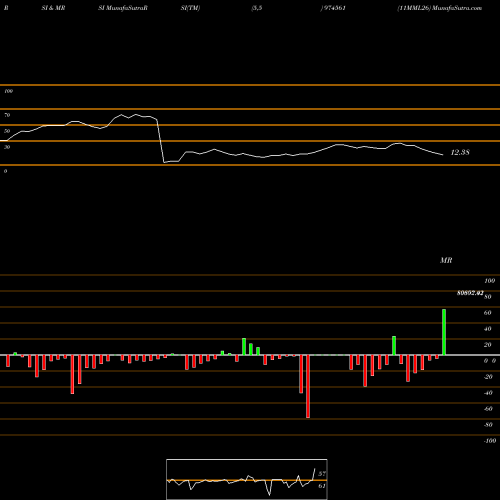The width and height of the screenshot is (500, 500).
Task: Click the 70 label on RSI axis
Action: 7,115
